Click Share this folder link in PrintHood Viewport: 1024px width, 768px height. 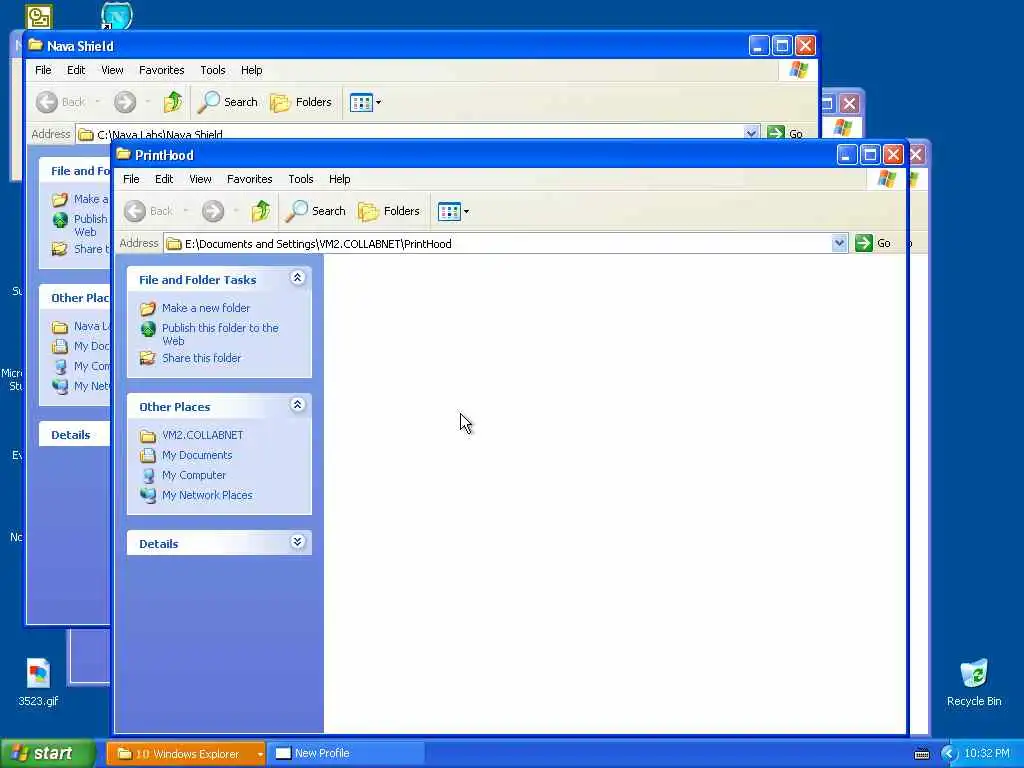(x=201, y=358)
